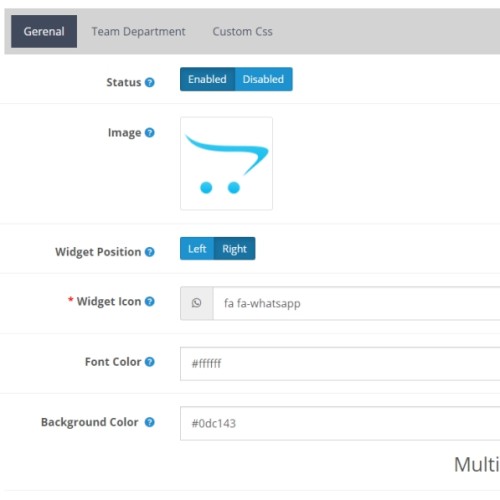Set Status to Enabled

pyautogui.click(x=207, y=79)
